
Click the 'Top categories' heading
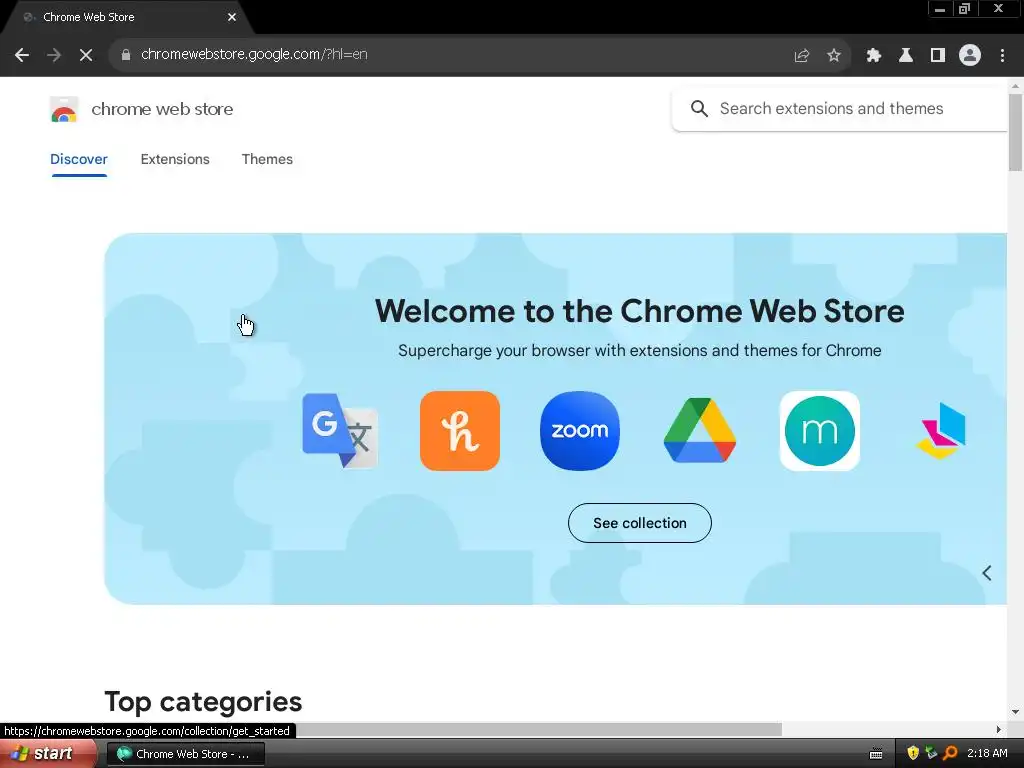[x=203, y=702]
